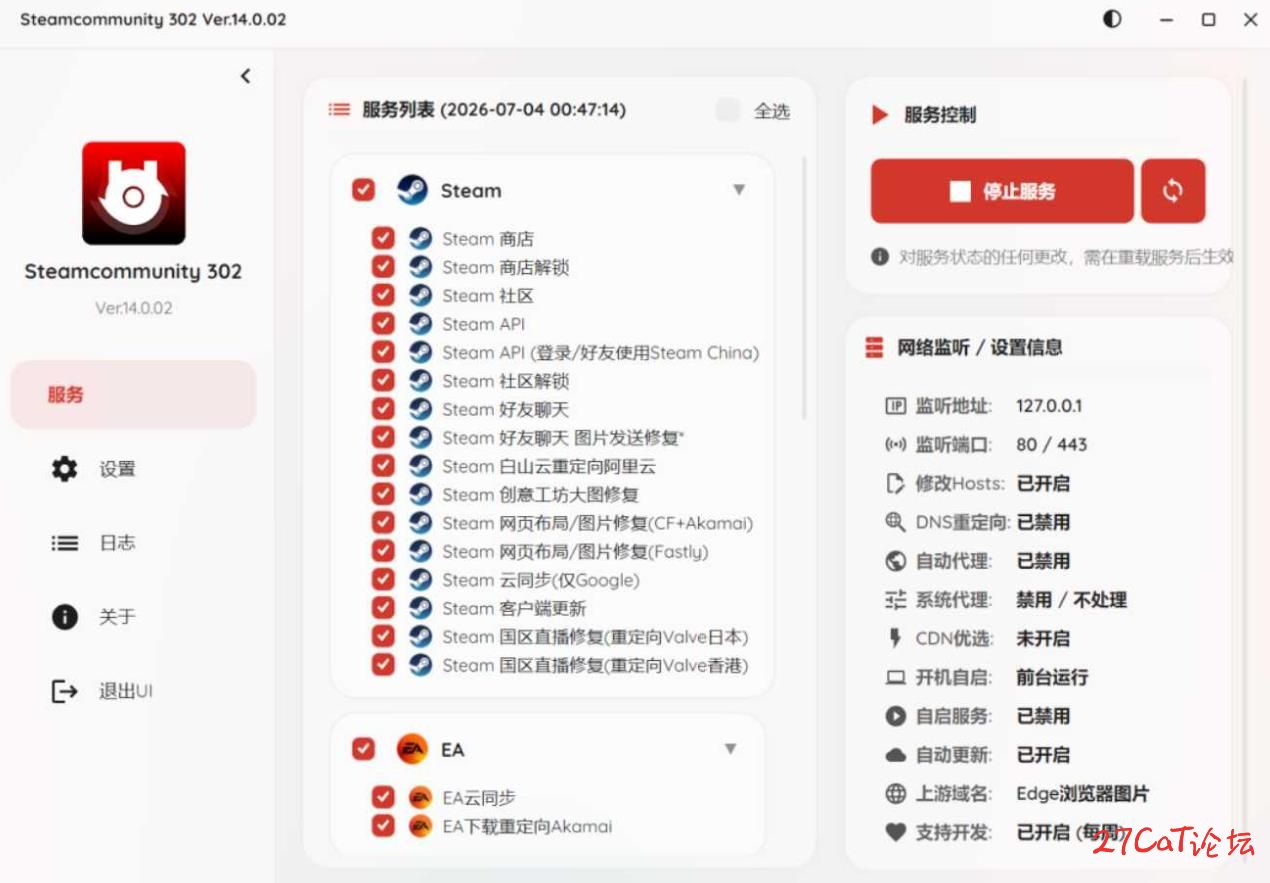Image resolution: width=1270 pixels, height=883 pixels.
Task: Click Steam 国区直播修复(重定向Valve日本) label
Action: click(595, 637)
